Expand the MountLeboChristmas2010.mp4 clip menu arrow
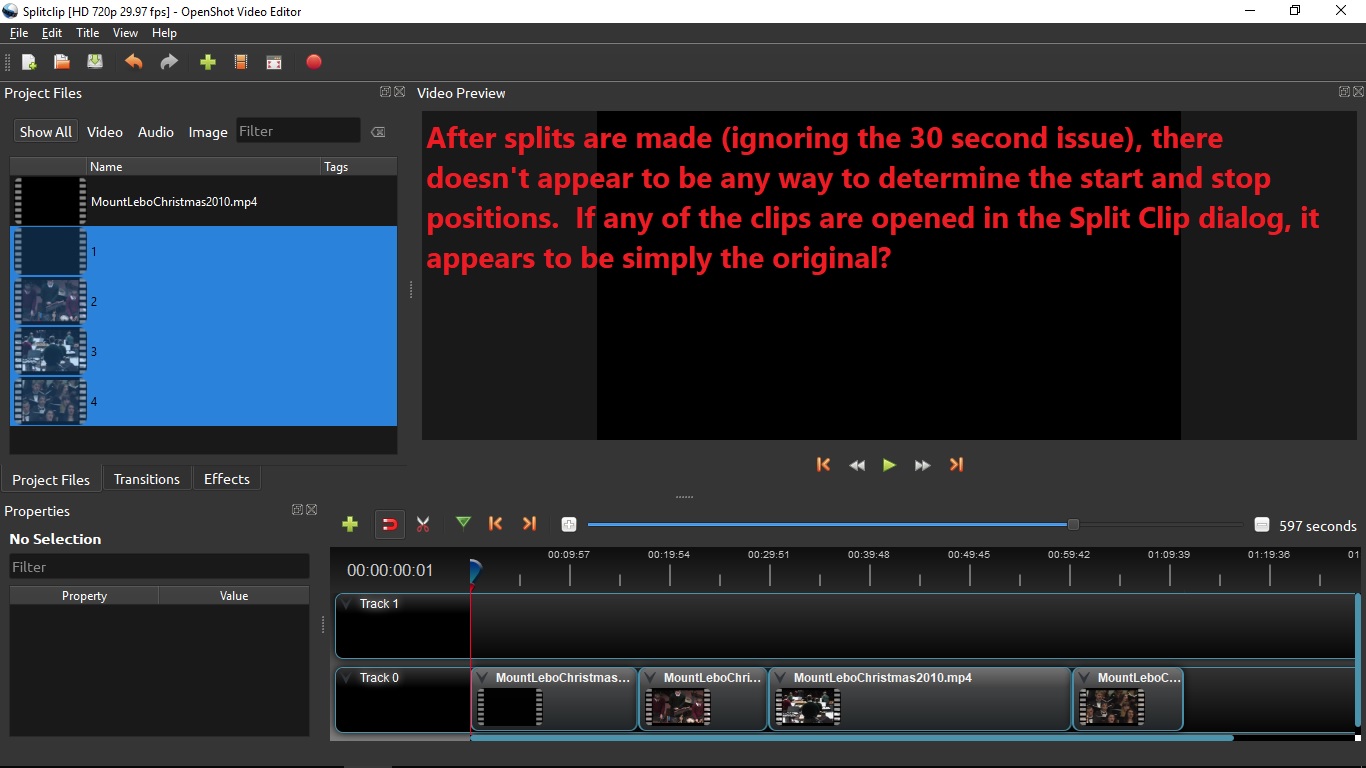 [779, 677]
